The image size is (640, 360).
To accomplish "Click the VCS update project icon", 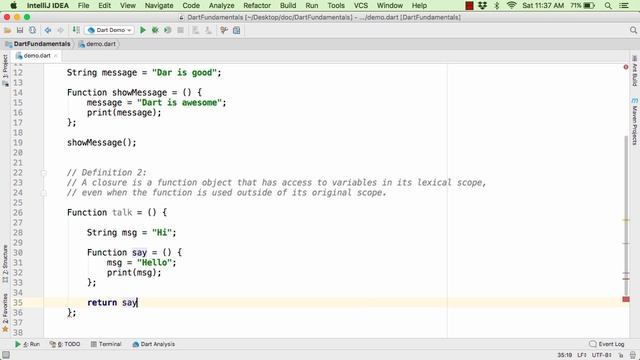I will coord(196,30).
